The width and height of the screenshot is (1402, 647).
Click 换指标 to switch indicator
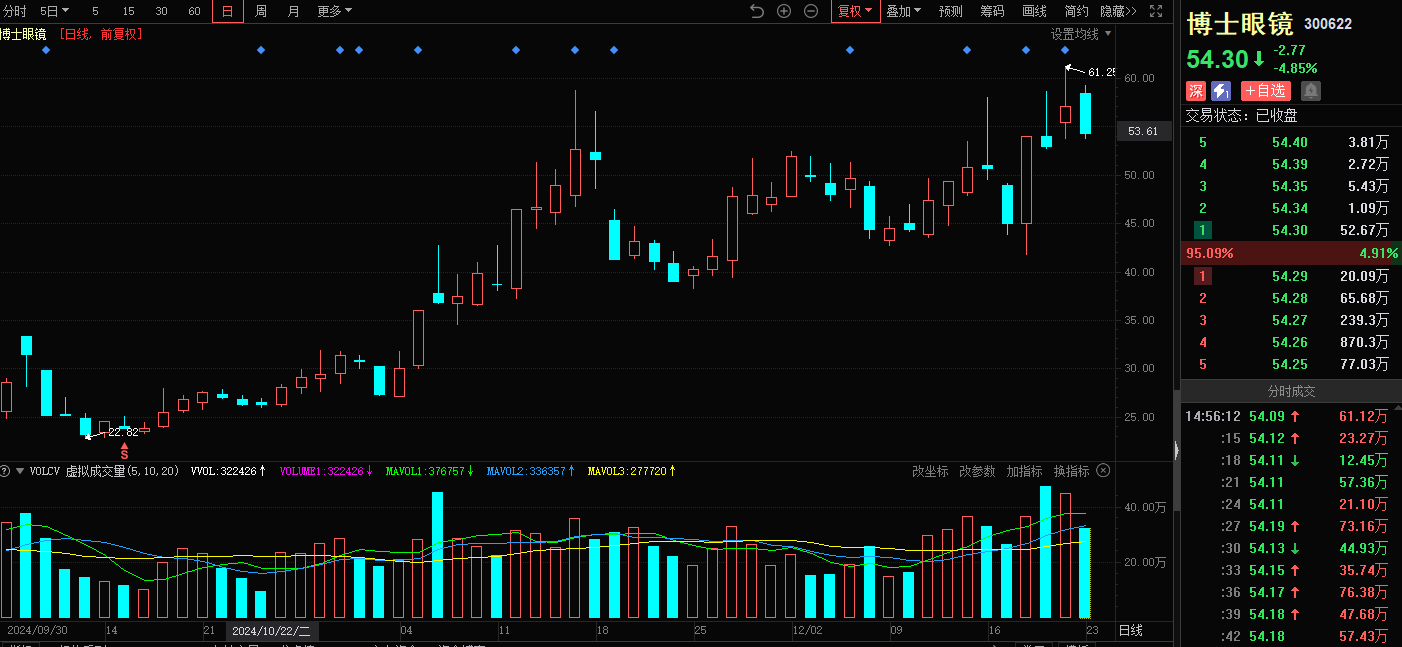pyautogui.click(x=1071, y=470)
